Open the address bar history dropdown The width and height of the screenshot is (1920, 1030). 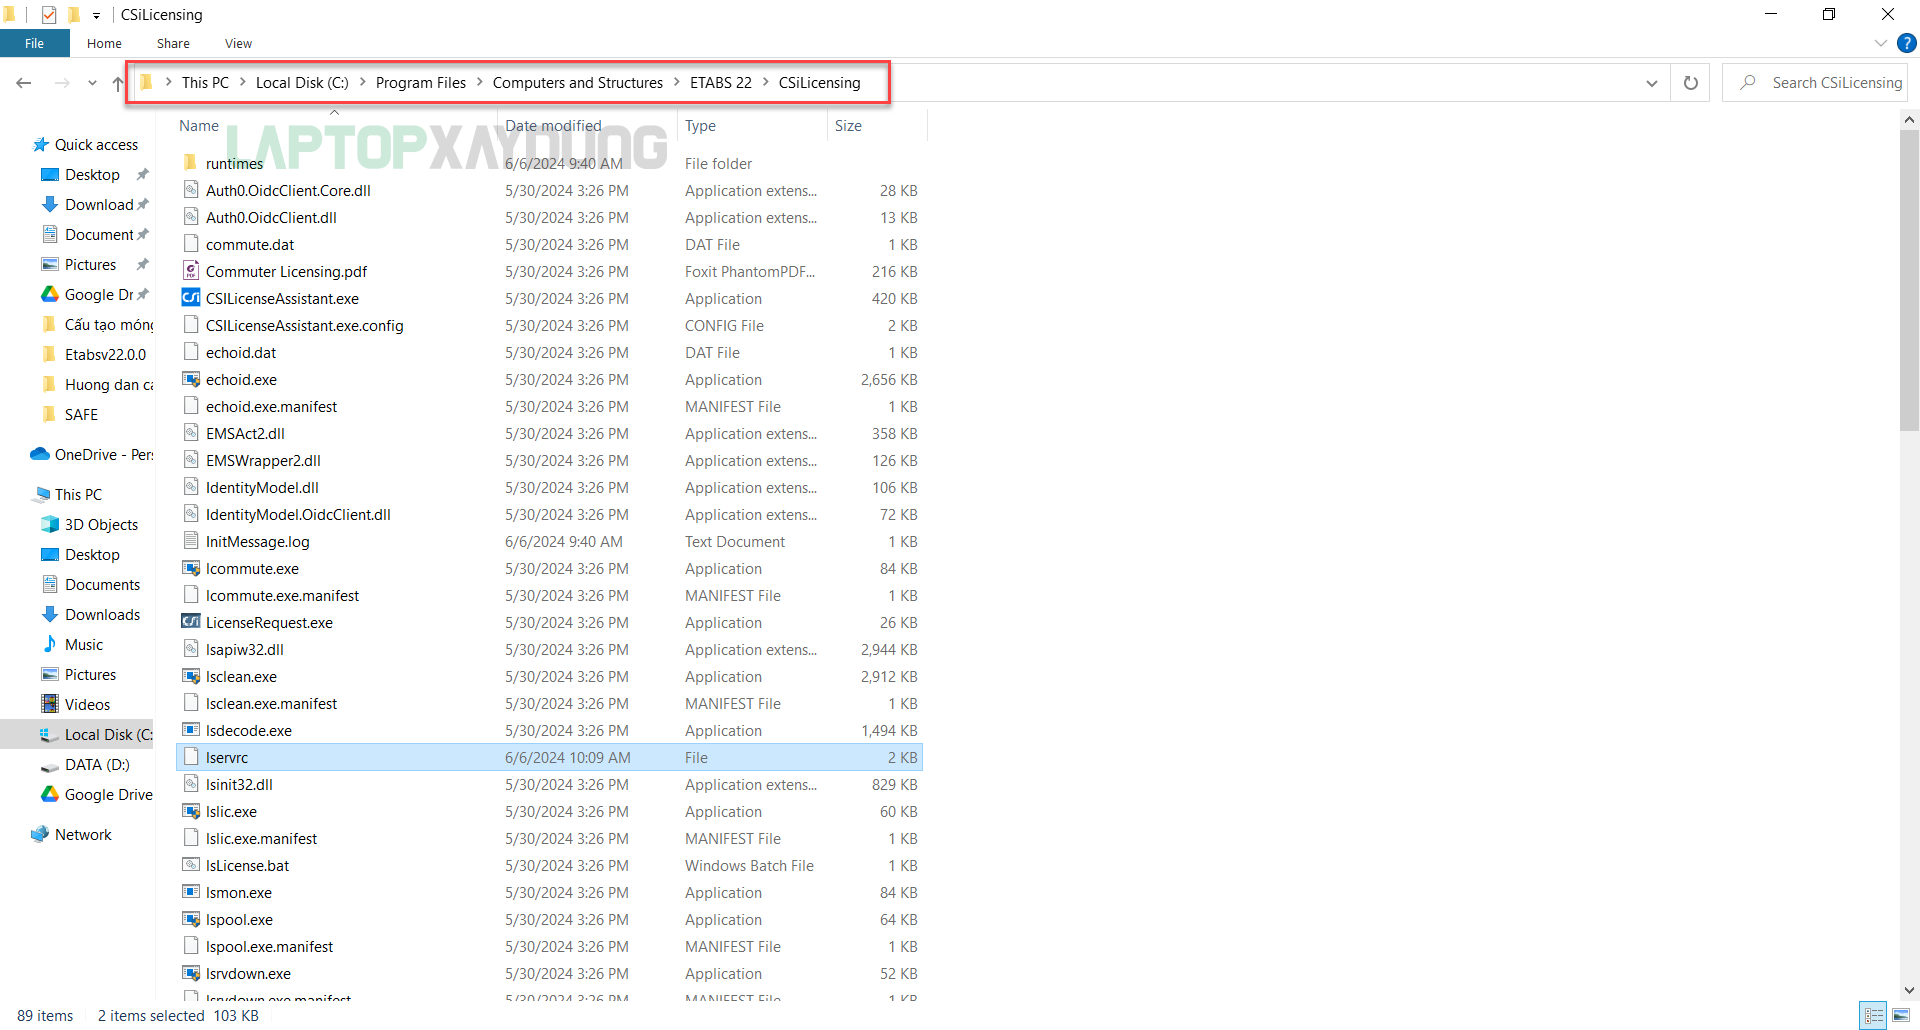coord(1651,83)
